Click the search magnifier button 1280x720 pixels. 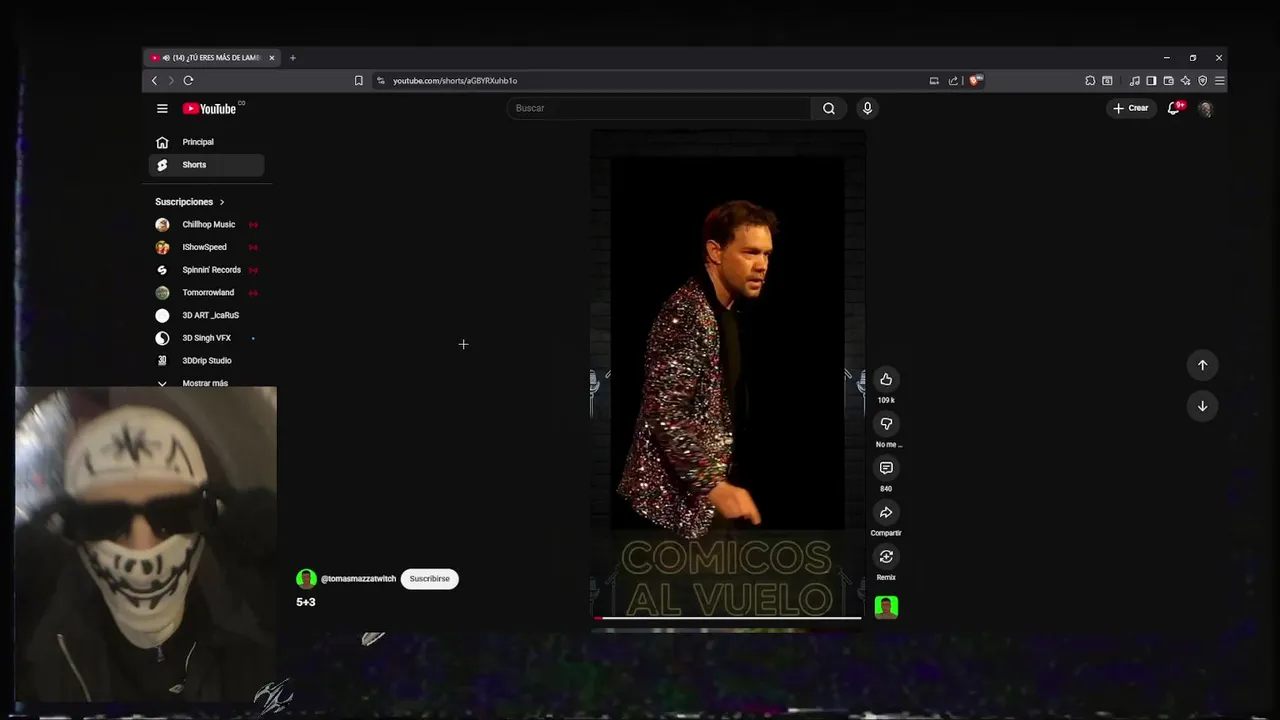829,108
